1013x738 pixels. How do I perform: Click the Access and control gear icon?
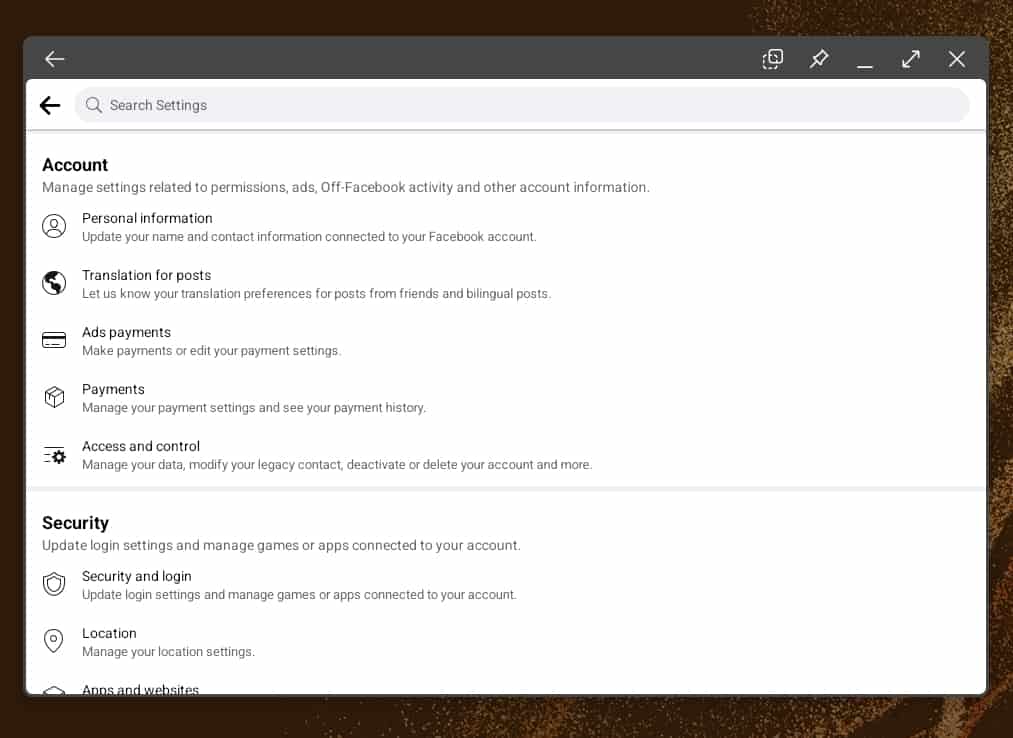point(54,455)
